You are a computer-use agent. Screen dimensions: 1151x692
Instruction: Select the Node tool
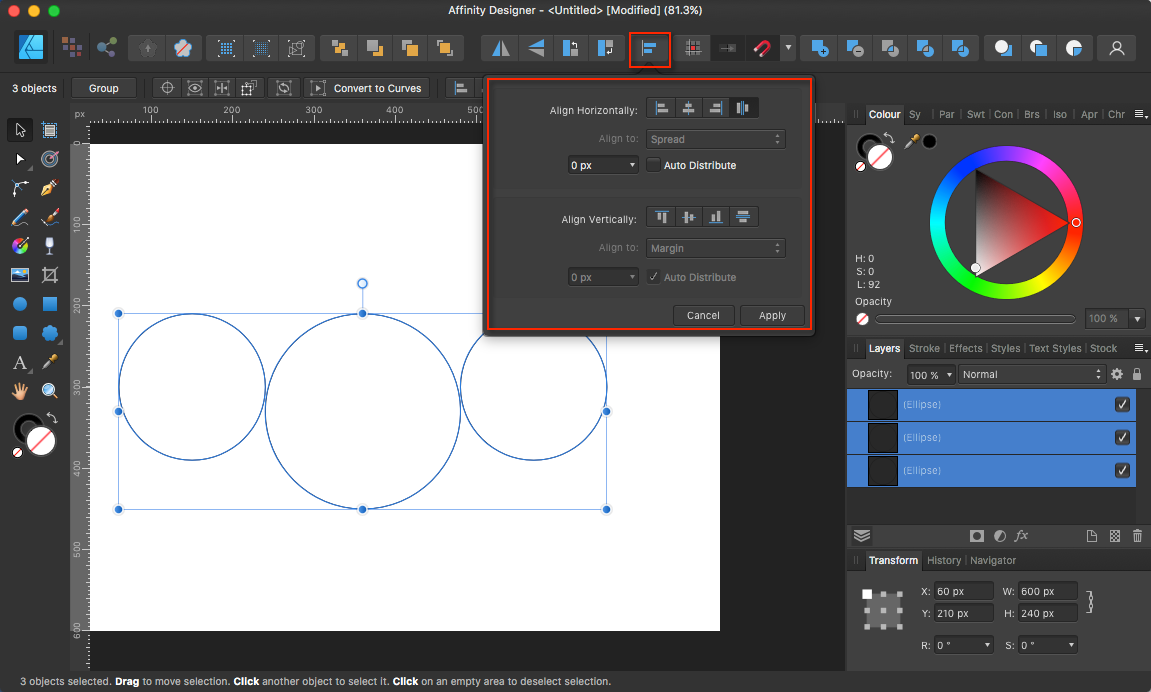[x=20, y=159]
